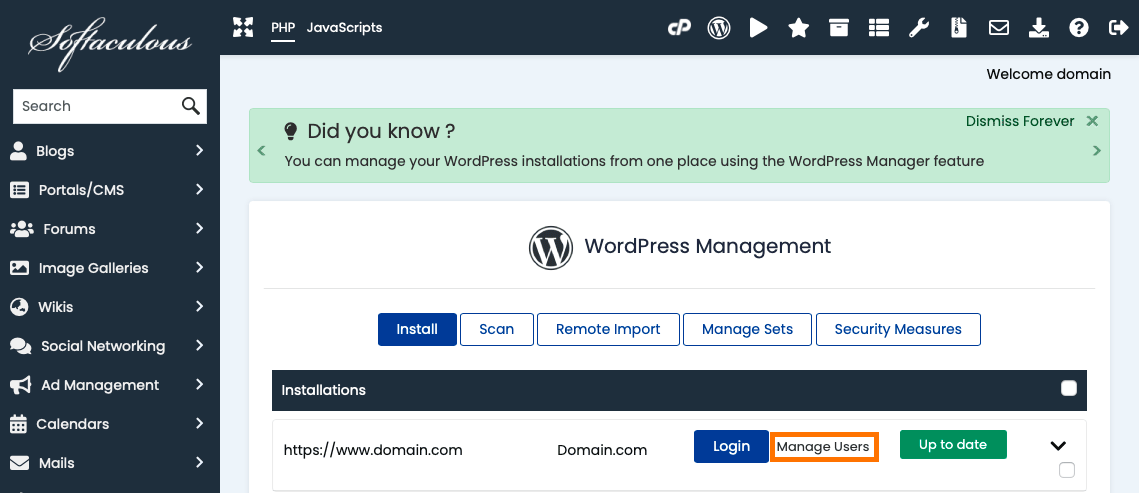Click the Portals/CMS list icon
Screen dimensions: 1139x493
(19, 190)
